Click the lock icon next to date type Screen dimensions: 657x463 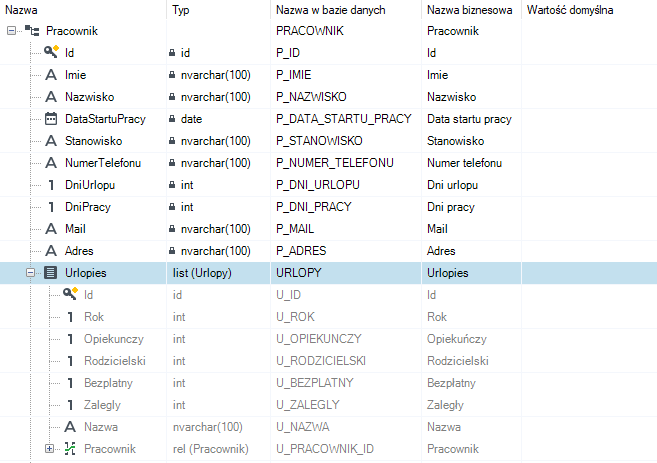click(x=172, y=119)
